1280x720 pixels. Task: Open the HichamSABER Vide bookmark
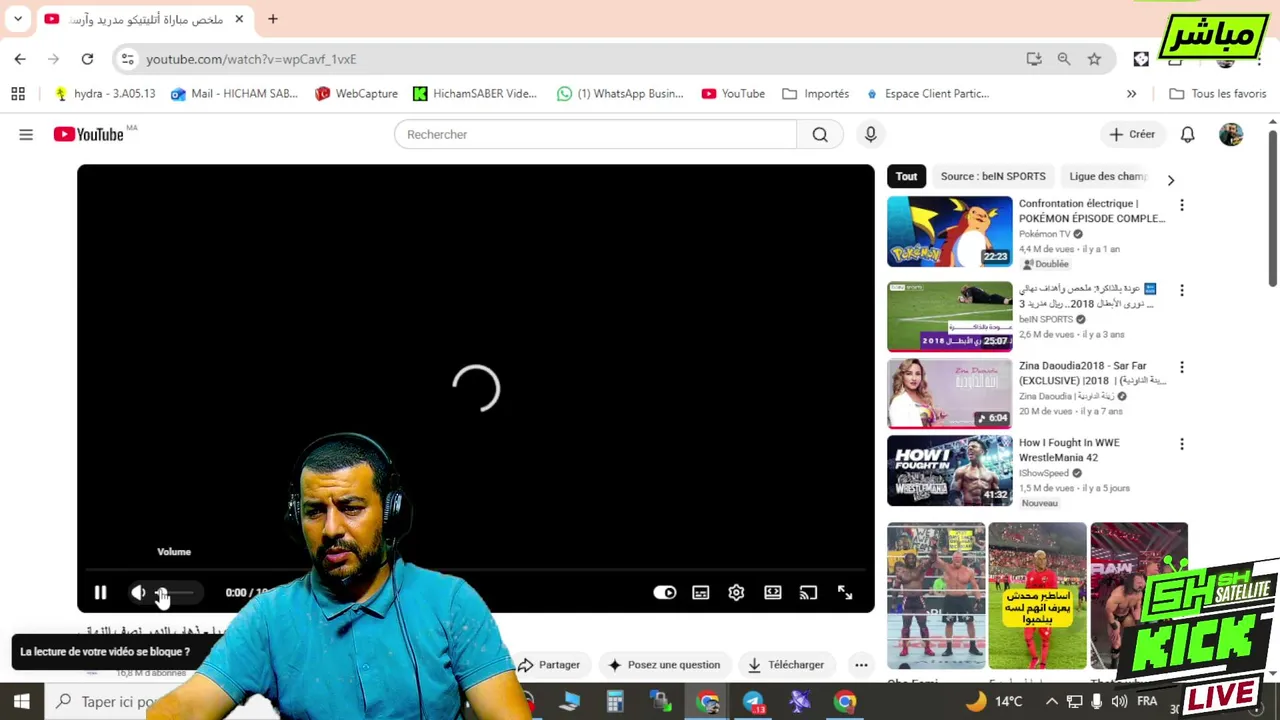pyautogui.click(x=475, y=94)
